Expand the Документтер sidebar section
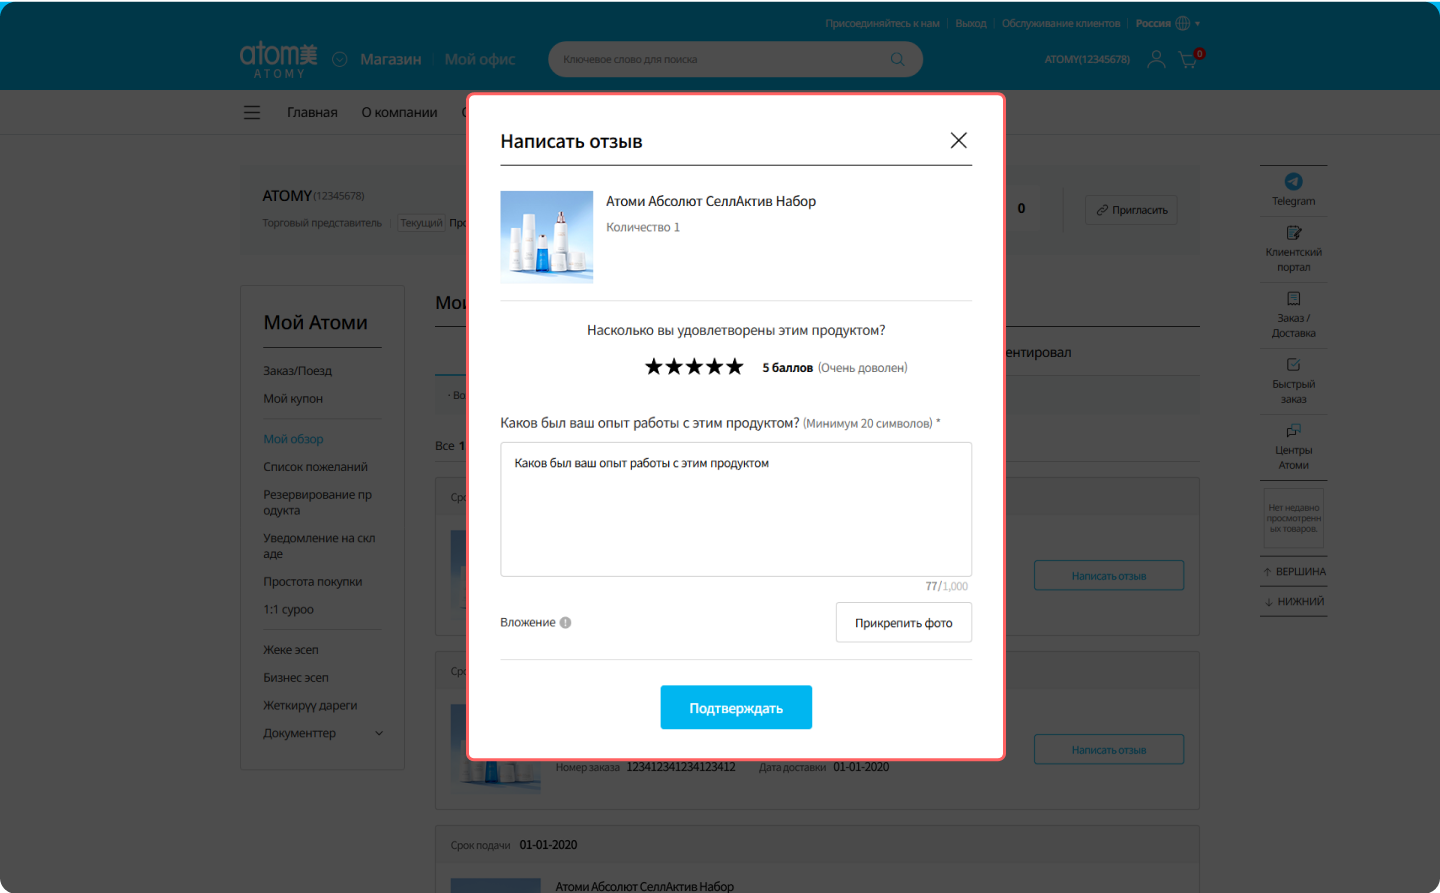 pyautogui.click(x=379, y=733)
